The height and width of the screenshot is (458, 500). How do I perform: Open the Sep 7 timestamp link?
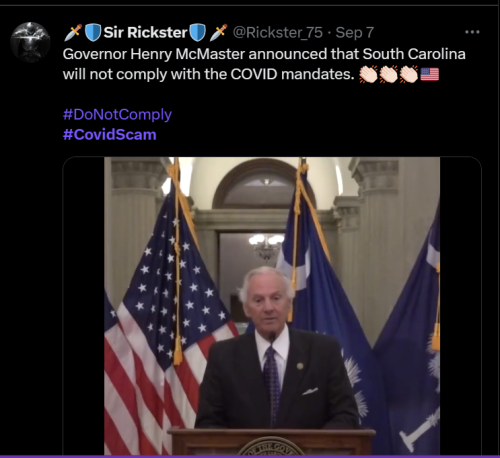point(355,33)
